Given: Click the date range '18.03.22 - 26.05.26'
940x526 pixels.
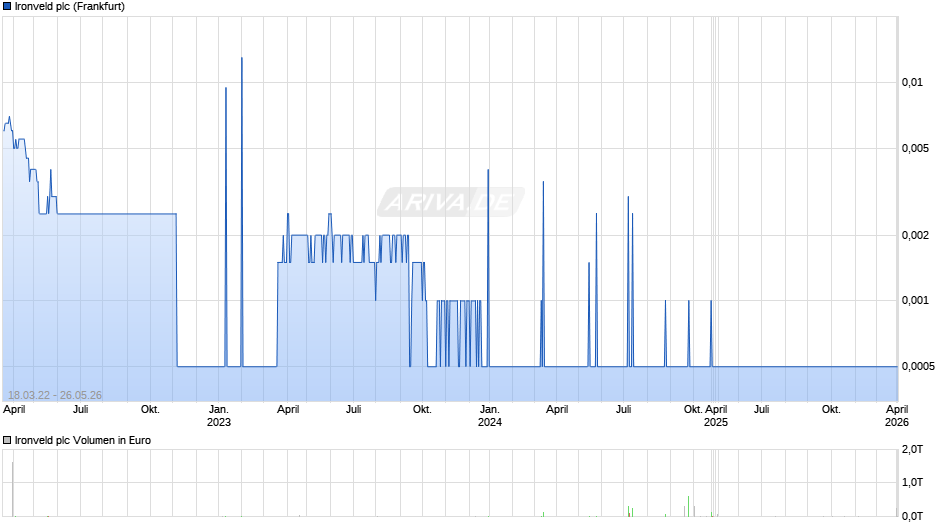Looking at the screenshot, I should point(55,395).
